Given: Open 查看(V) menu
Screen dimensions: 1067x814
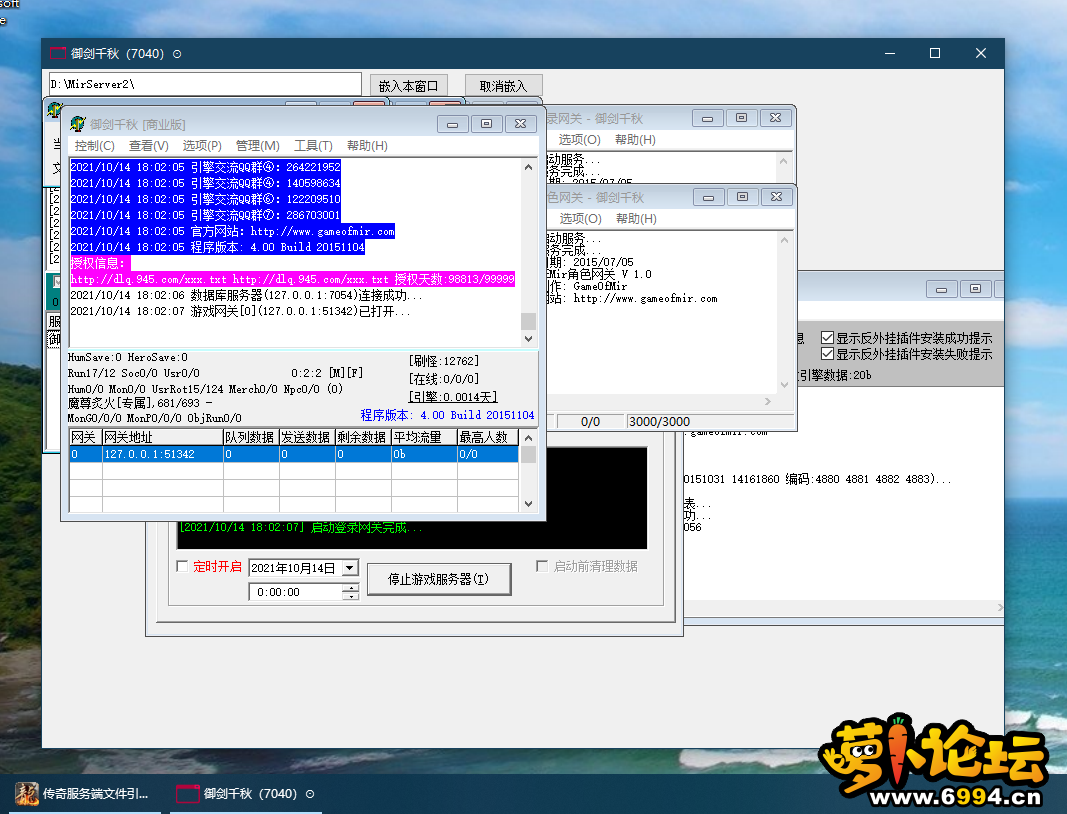Looking at the screenshot, I should [148, 146].
